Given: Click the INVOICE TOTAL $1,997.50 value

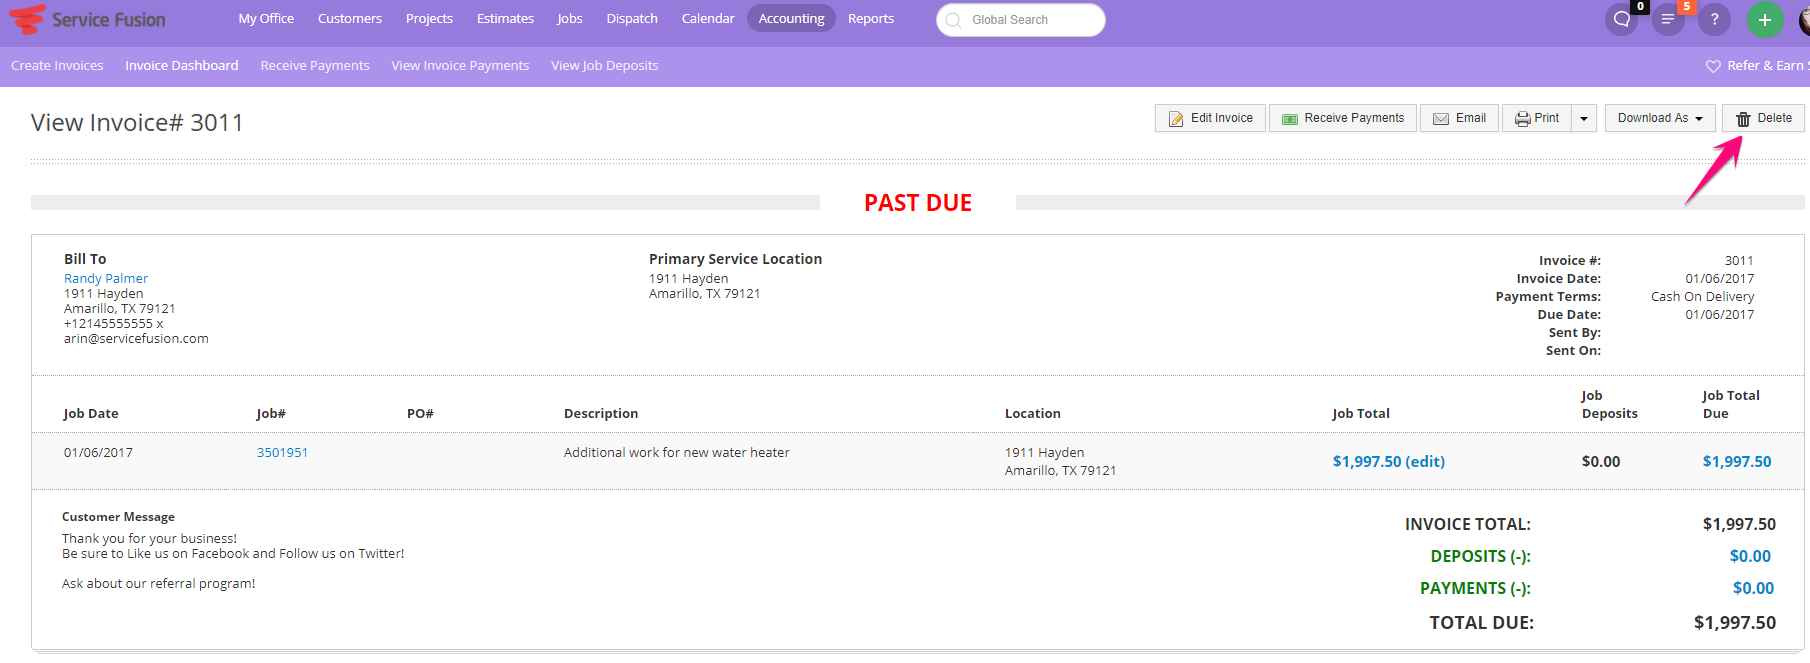Looking at the screenshot, I should [x=1739, y=524].
